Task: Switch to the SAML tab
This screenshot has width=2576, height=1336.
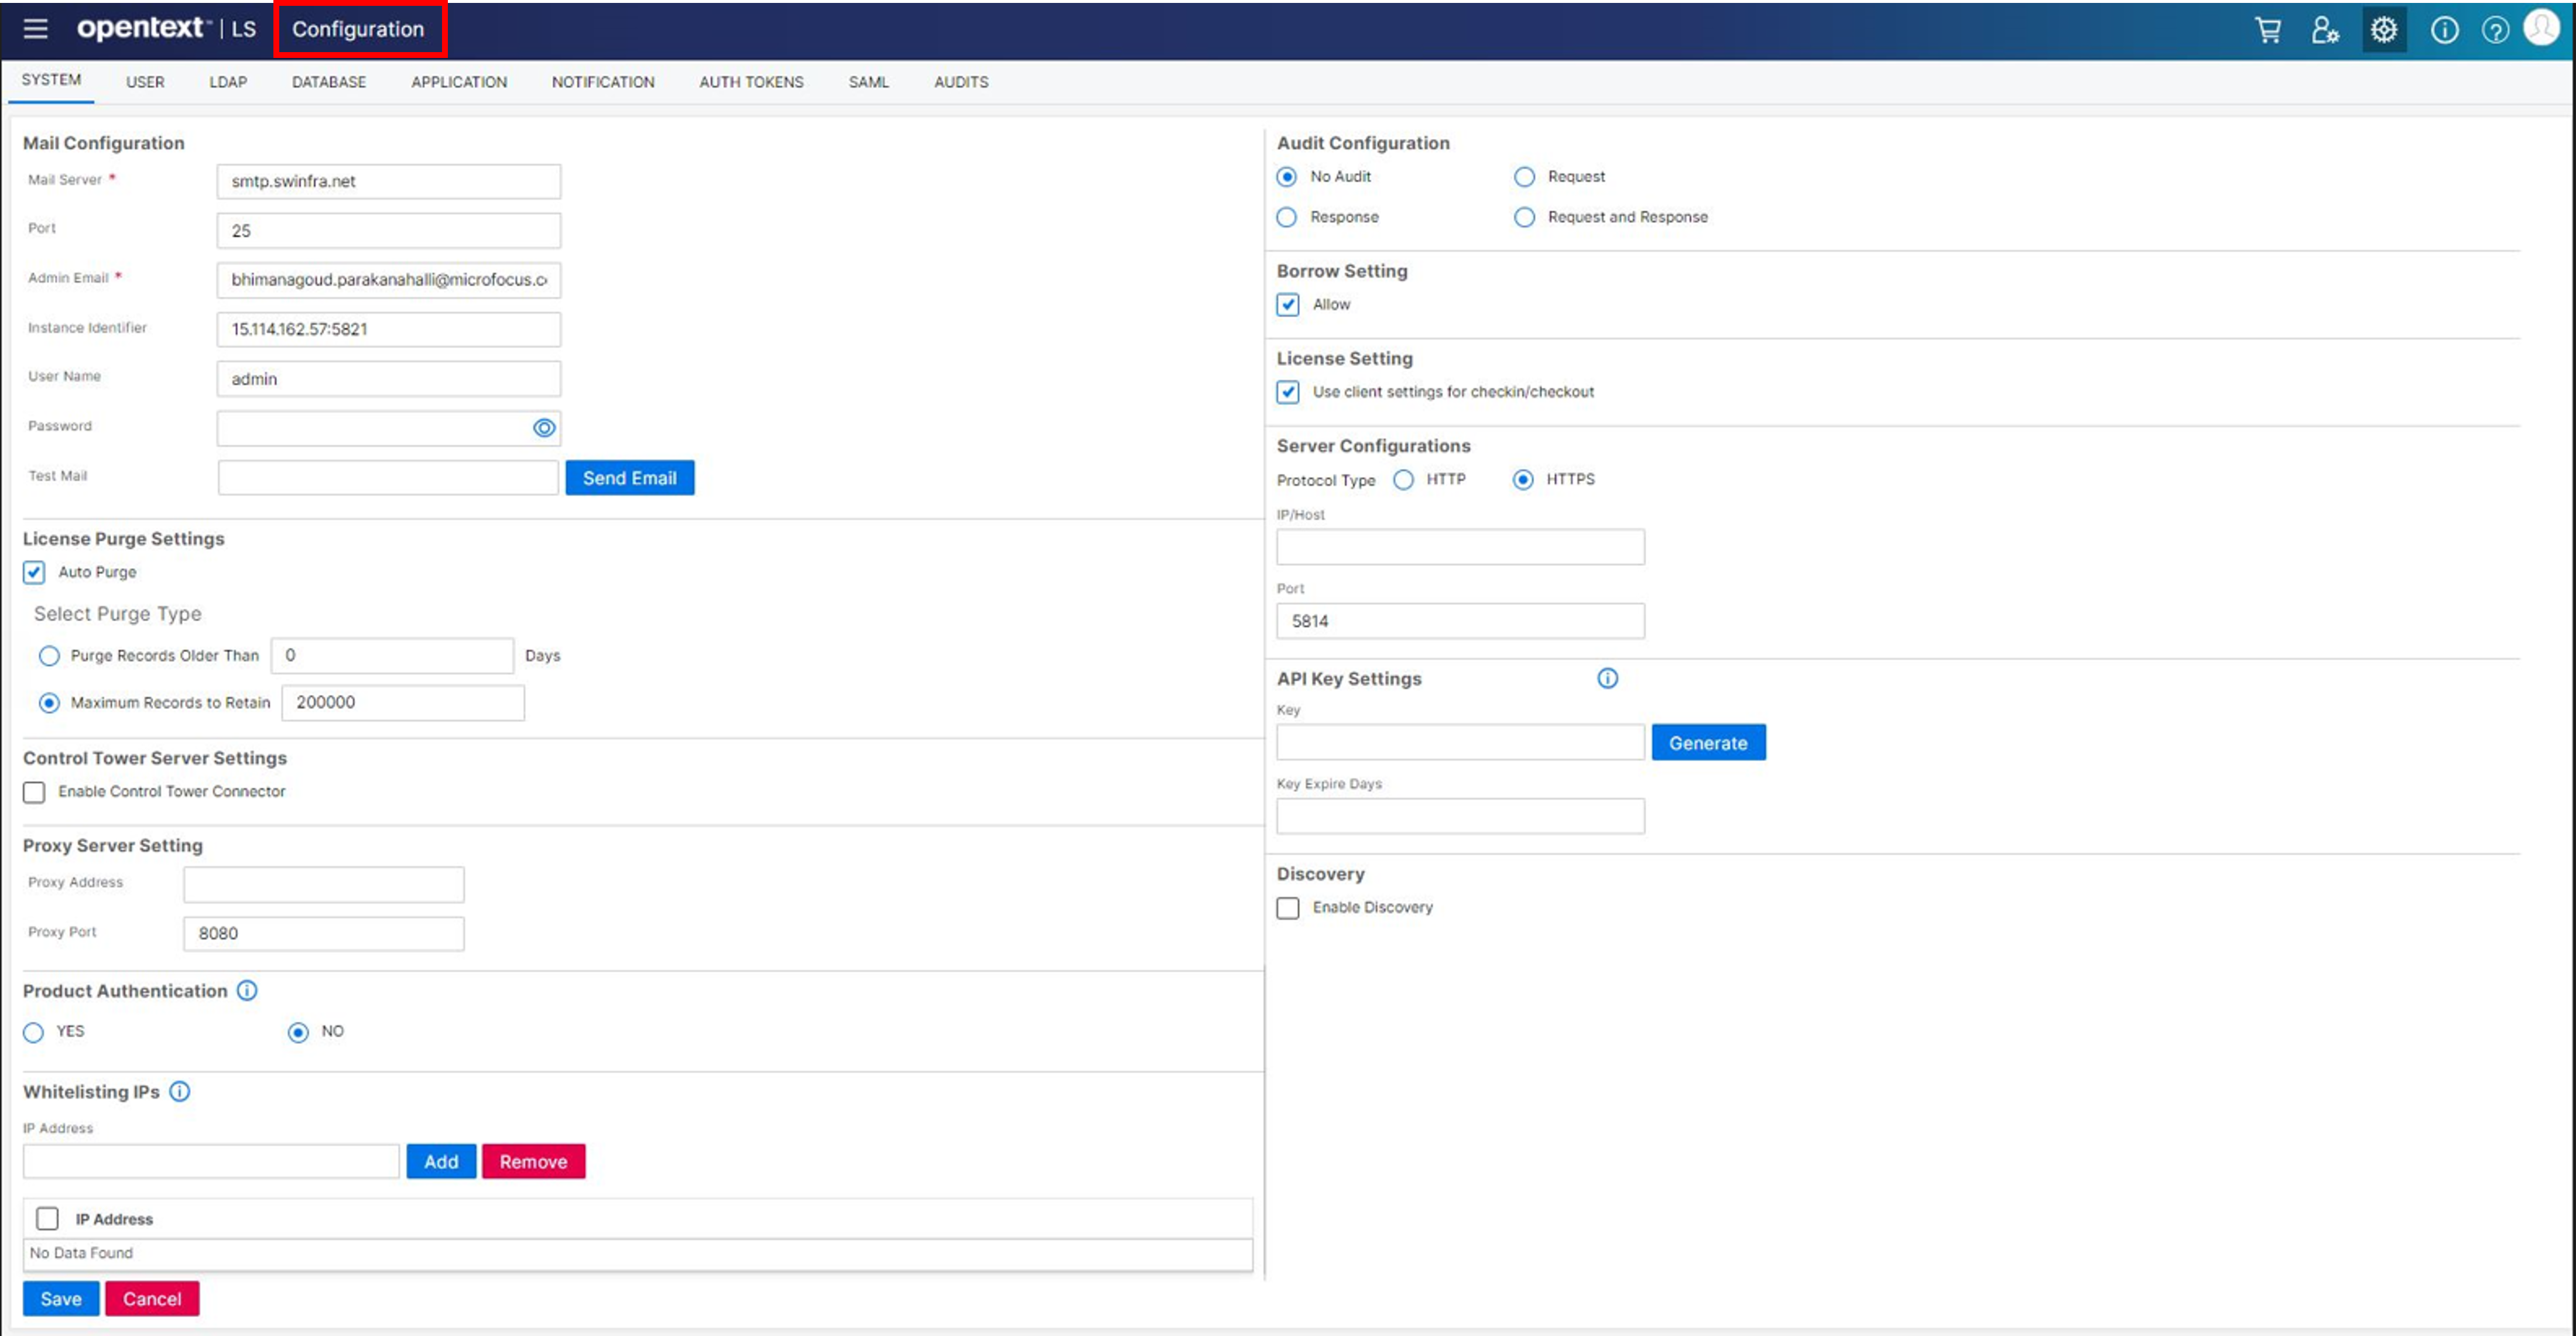Action: pyautogui.click(x=868, y=82)
